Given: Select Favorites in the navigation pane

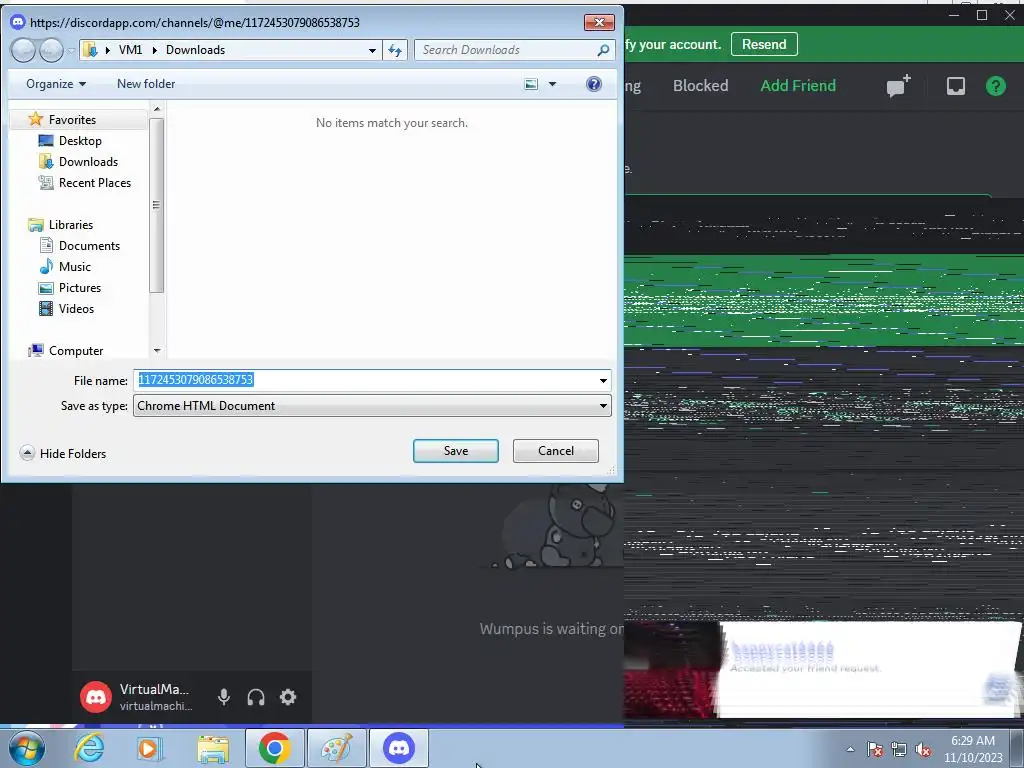Looking at the screenshot, I should click(72, 120).
